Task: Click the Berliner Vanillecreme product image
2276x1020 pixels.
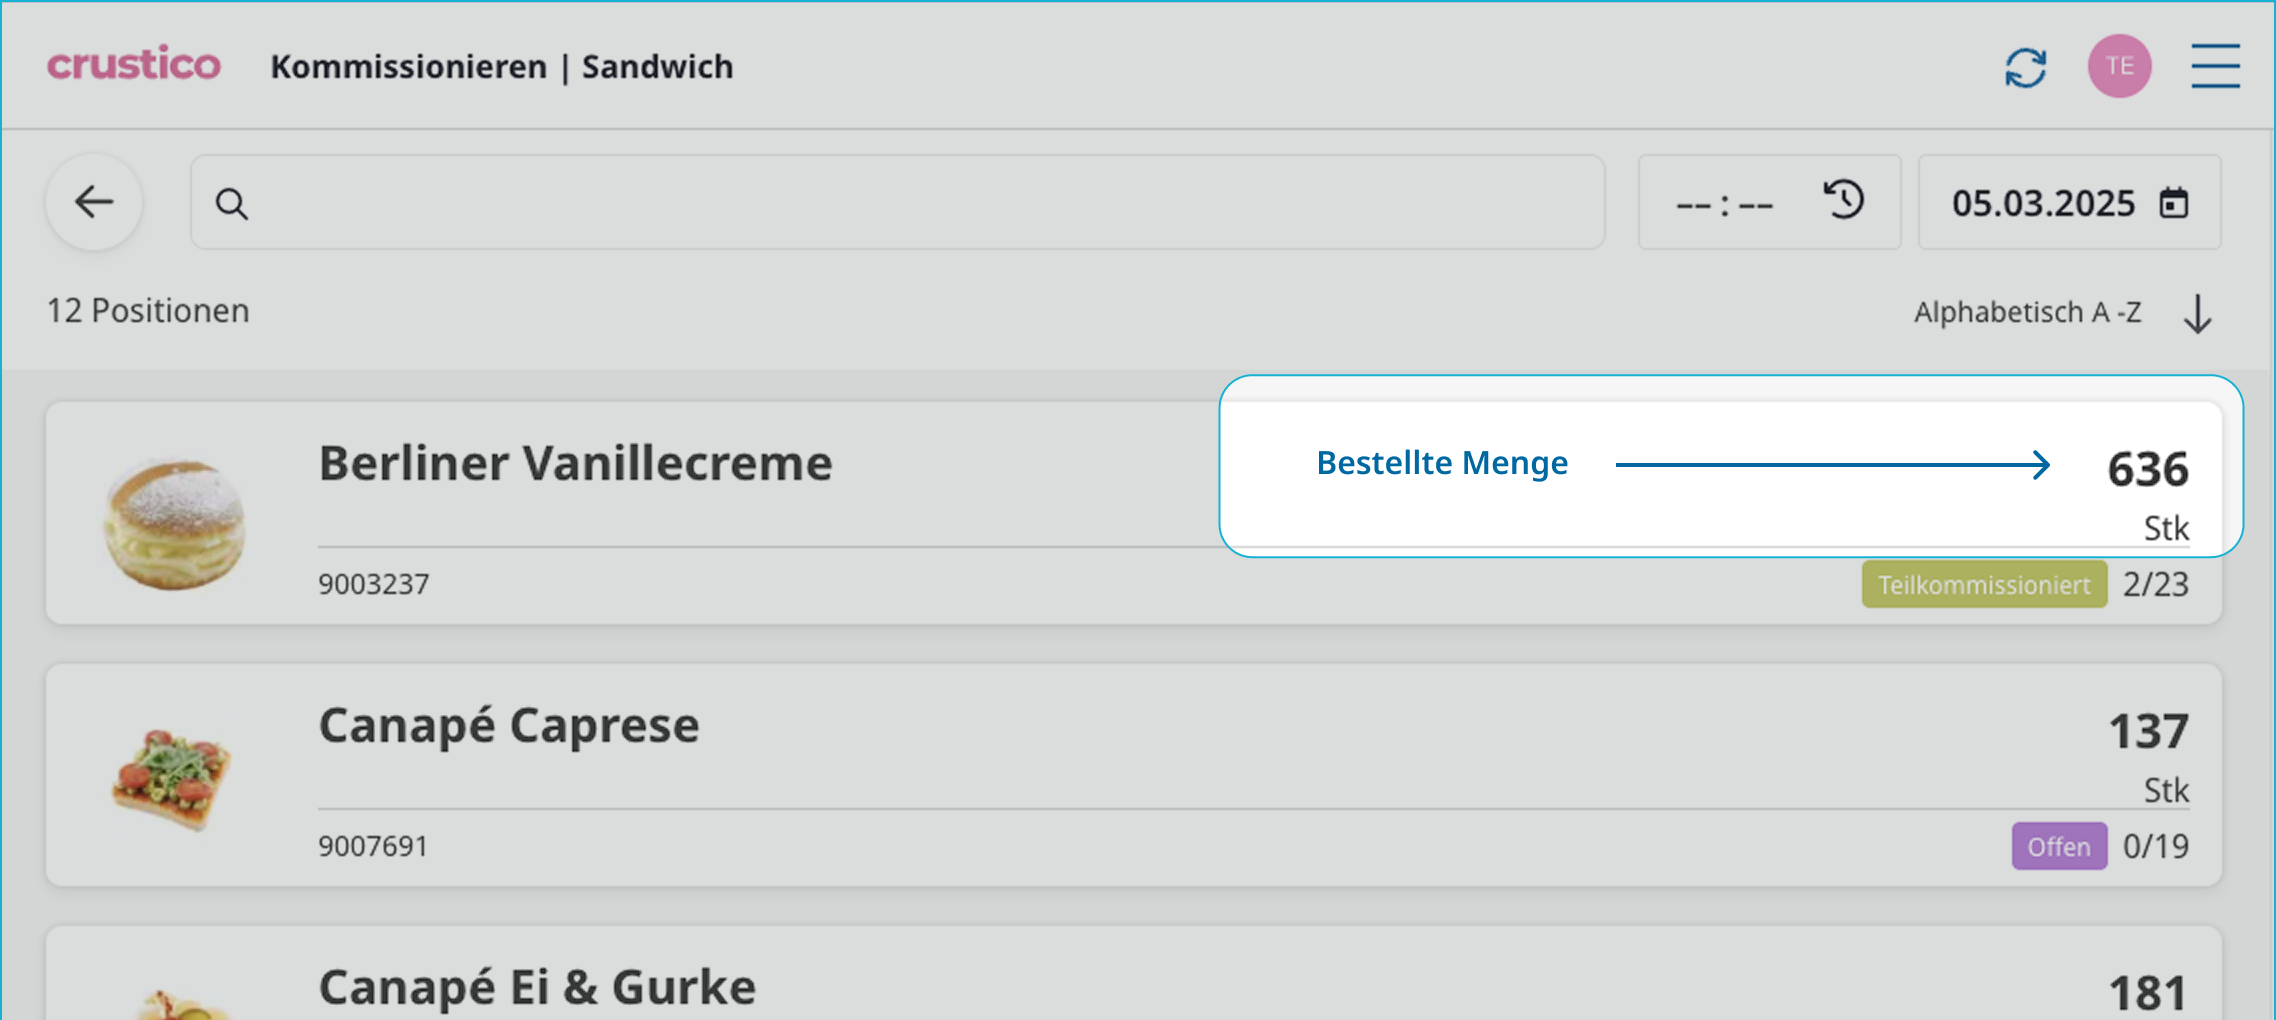Action: pyautogui.click(x=175, y=523)
